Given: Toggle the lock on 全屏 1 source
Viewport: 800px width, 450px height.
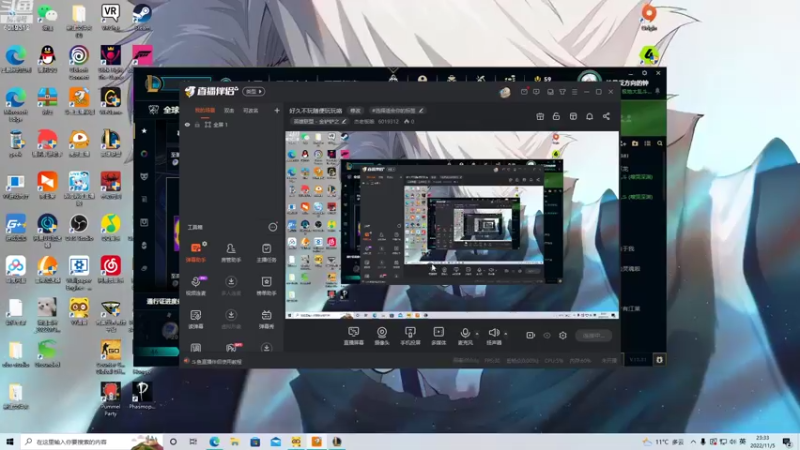Looking at the screenshot, I should click(x=197, y=124).
